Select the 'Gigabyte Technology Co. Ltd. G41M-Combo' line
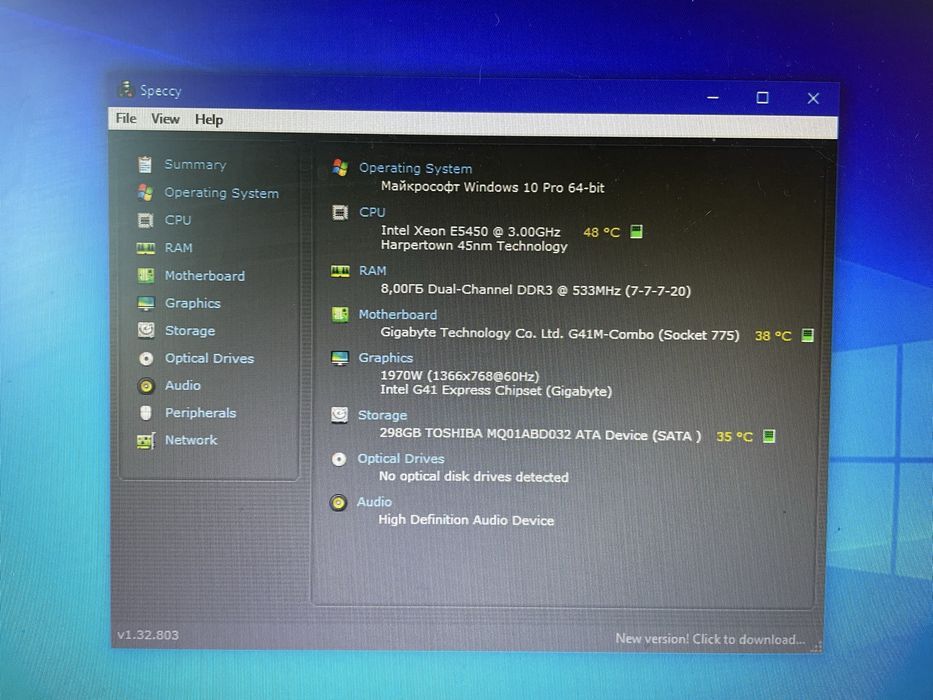The image size is (933, 700). tap(560, 333)
